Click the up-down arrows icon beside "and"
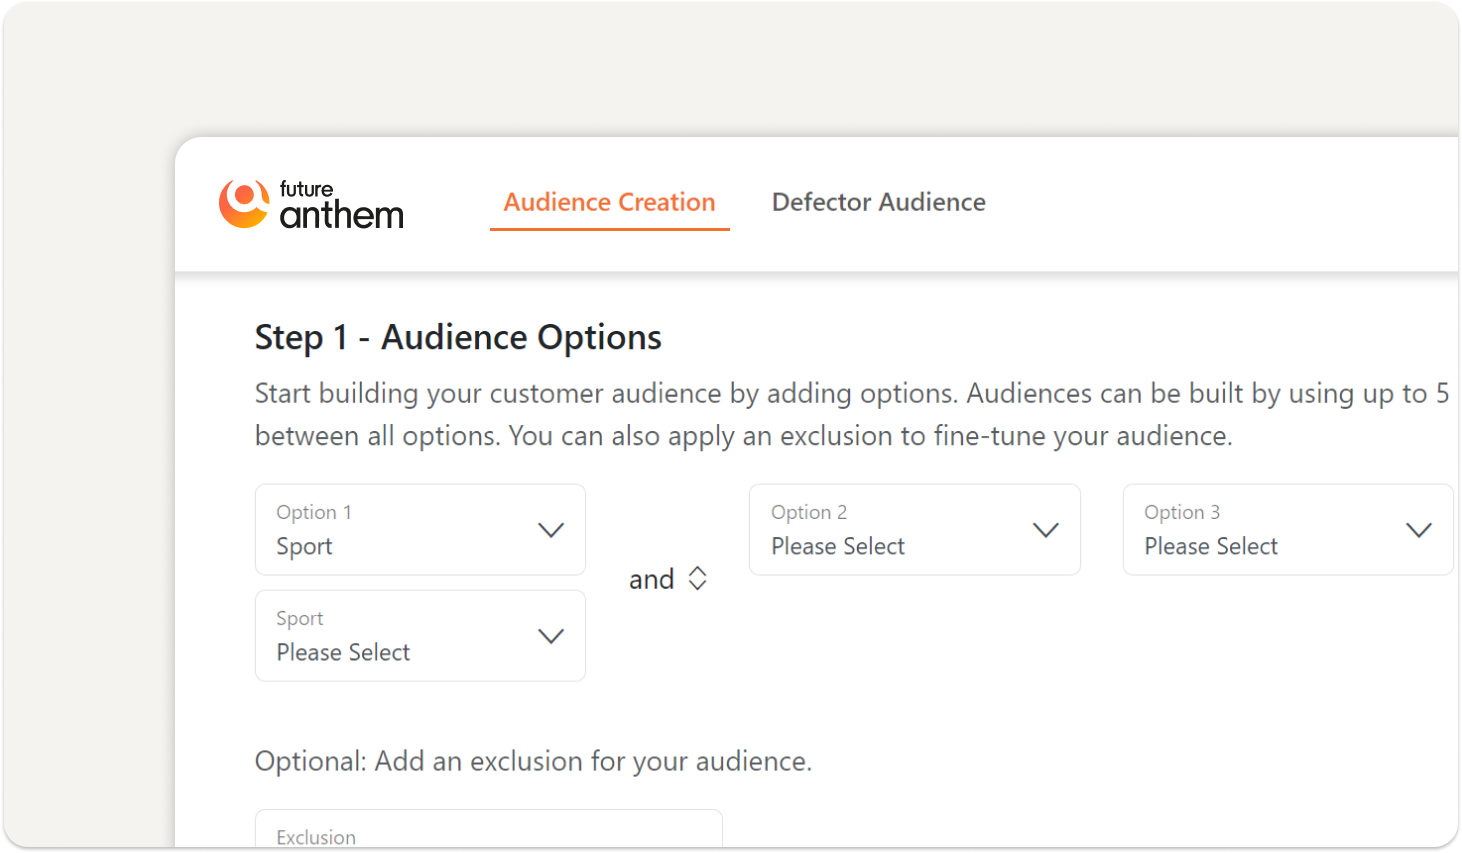Image resolution: width=1462 pixels, height=853 pixels. tap(697, 579)
